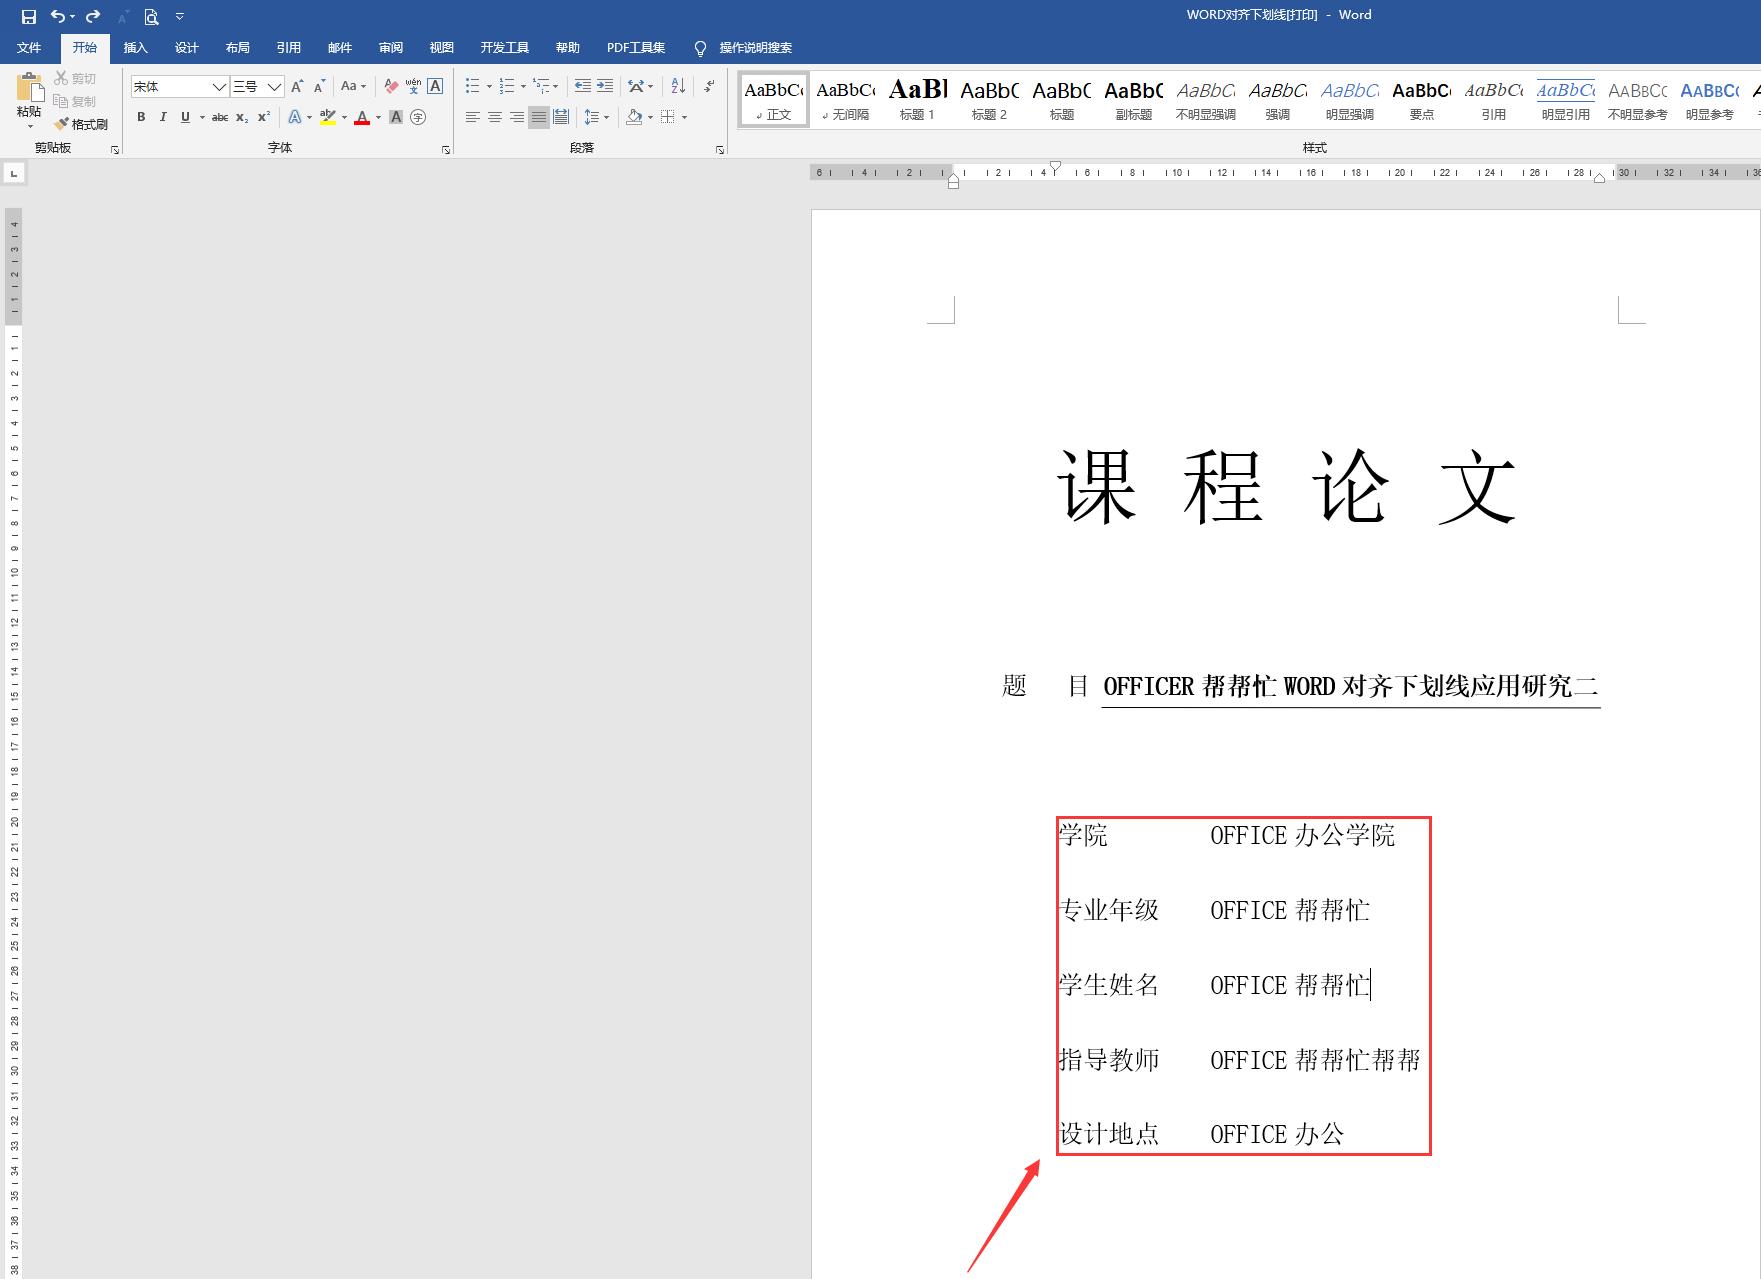Viewport: 1761px width, 1279px height.
Task: Select the bullet list icon
Action: coord(471,86)
